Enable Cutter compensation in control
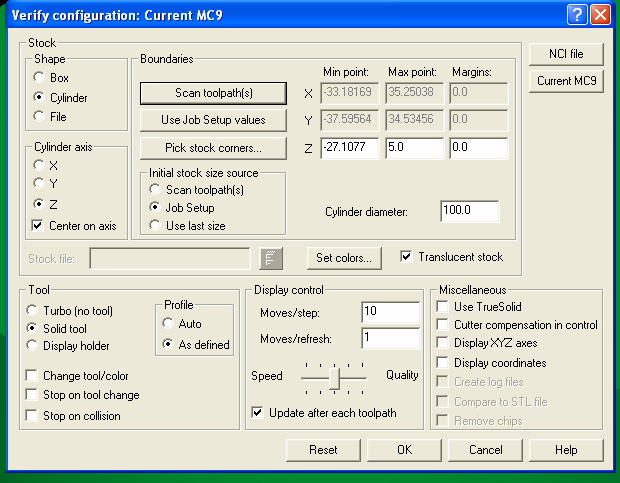The width and height of the screenshot is (620, 483). point(442,325)
